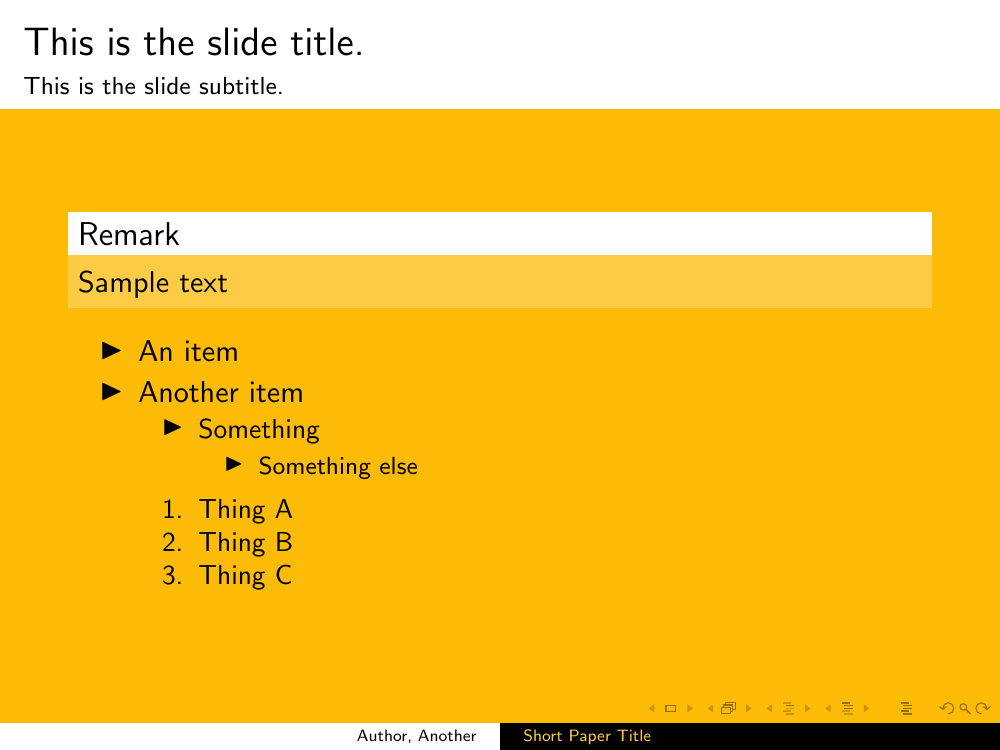This screenshot has height=750, width=1000.
Task: Click the previous frame arrow
Action: [x=711, y=709]
